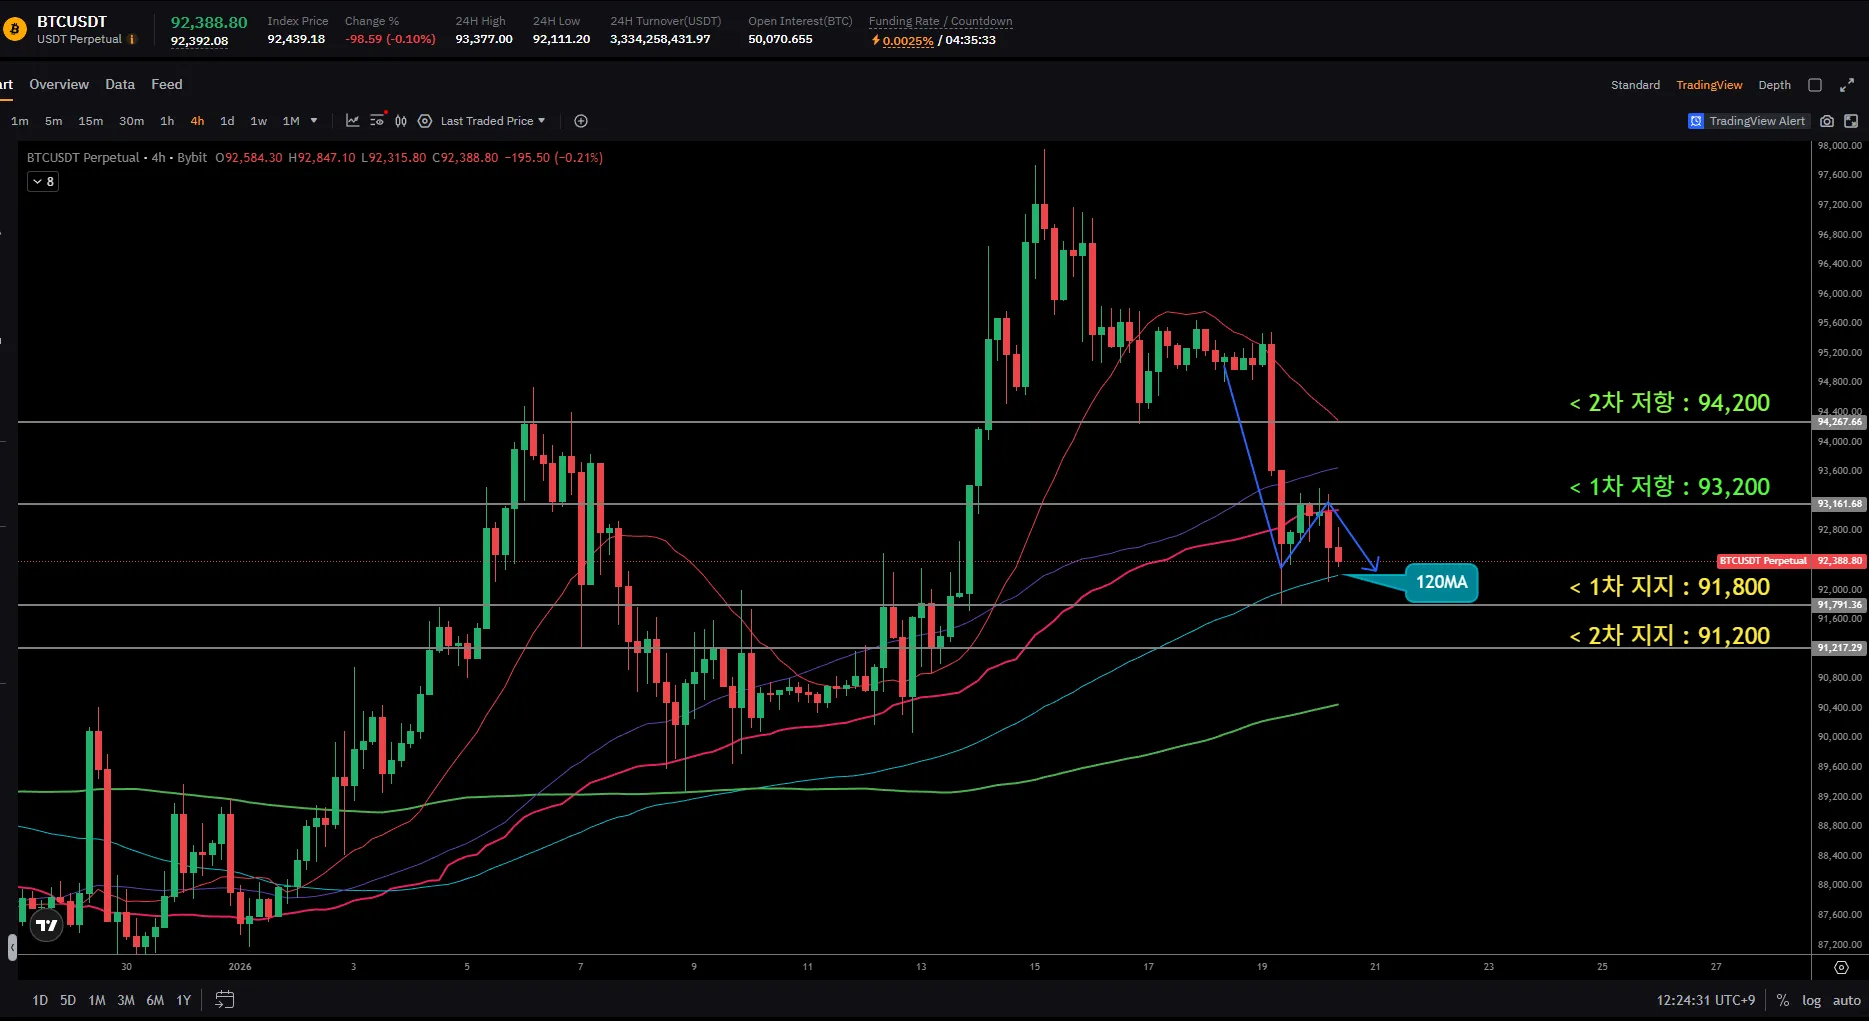
Task: Expand the collapsed indicators legend showing 8
Action: coord(43,181)
